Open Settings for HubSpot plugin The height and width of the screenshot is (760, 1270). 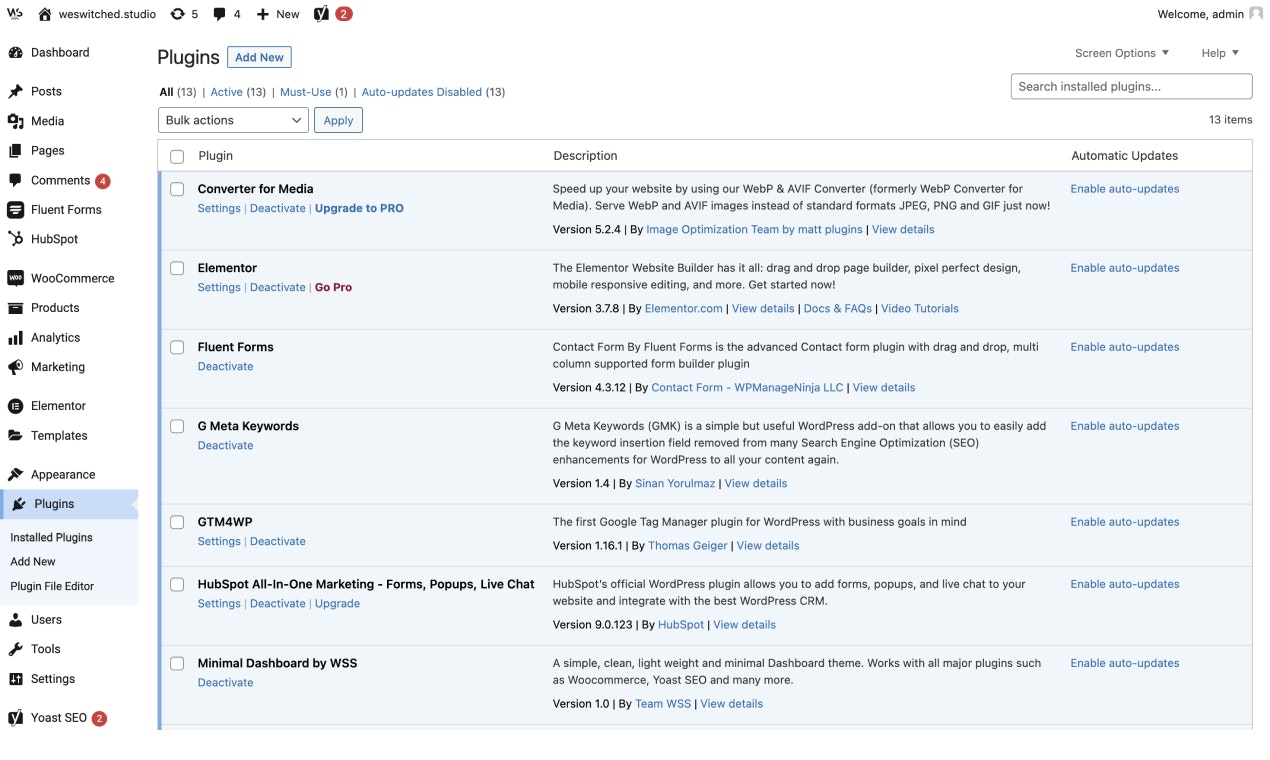point(219,604)
